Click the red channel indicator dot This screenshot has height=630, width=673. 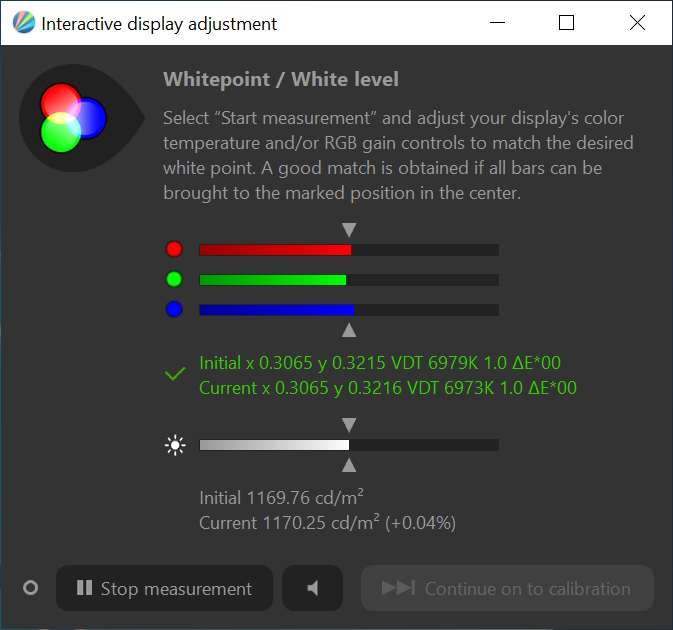click(x=174, y=250)
